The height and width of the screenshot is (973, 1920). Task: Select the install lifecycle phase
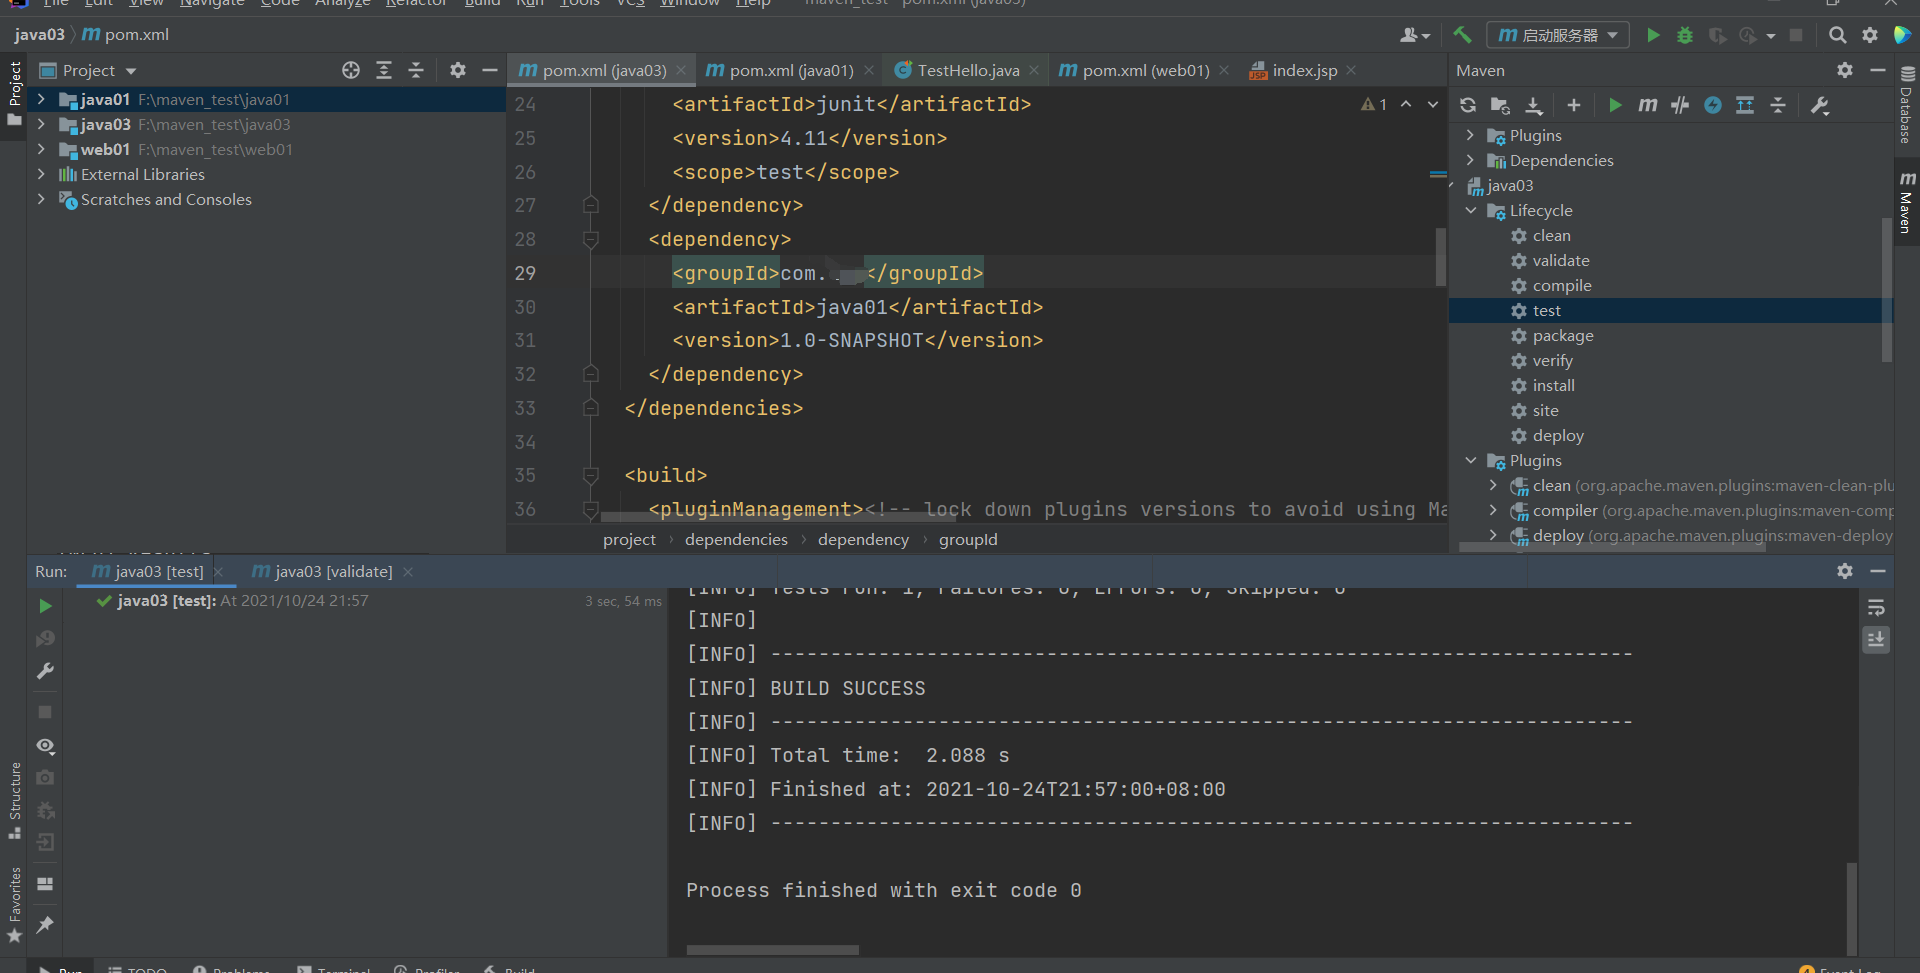point(1553,385)
